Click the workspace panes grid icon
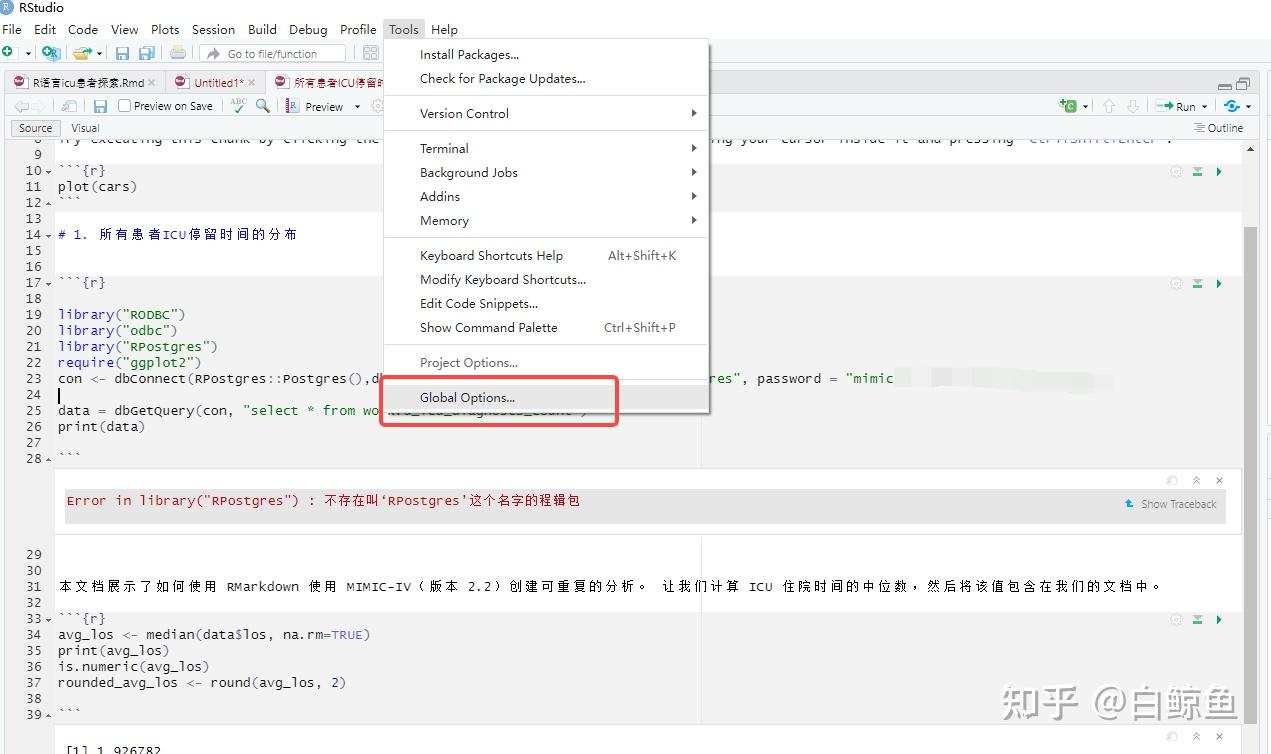Screen dimensions: 1271x754 [371, 53]
